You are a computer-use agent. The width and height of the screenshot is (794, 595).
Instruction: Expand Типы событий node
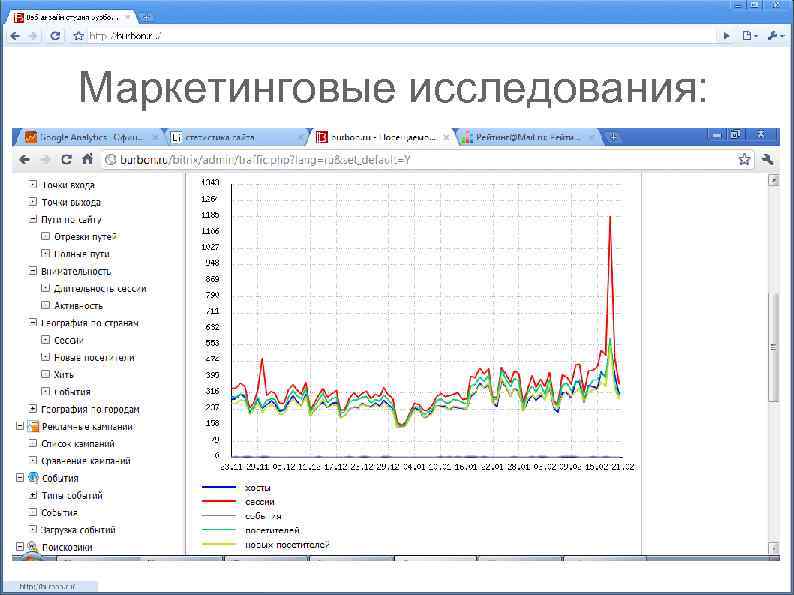(x=33, y=495)
